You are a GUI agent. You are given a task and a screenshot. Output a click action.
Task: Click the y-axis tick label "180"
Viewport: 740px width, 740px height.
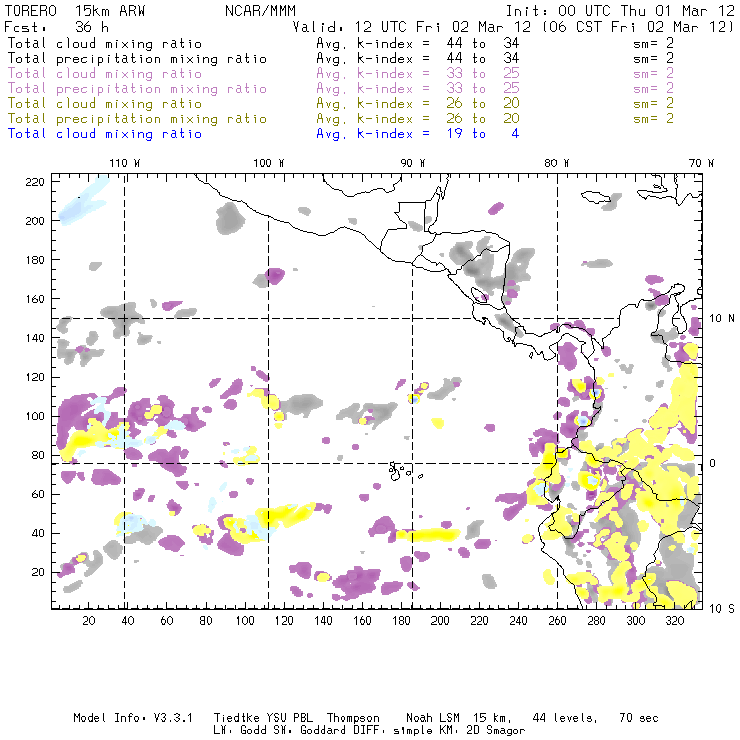point(35,260)
